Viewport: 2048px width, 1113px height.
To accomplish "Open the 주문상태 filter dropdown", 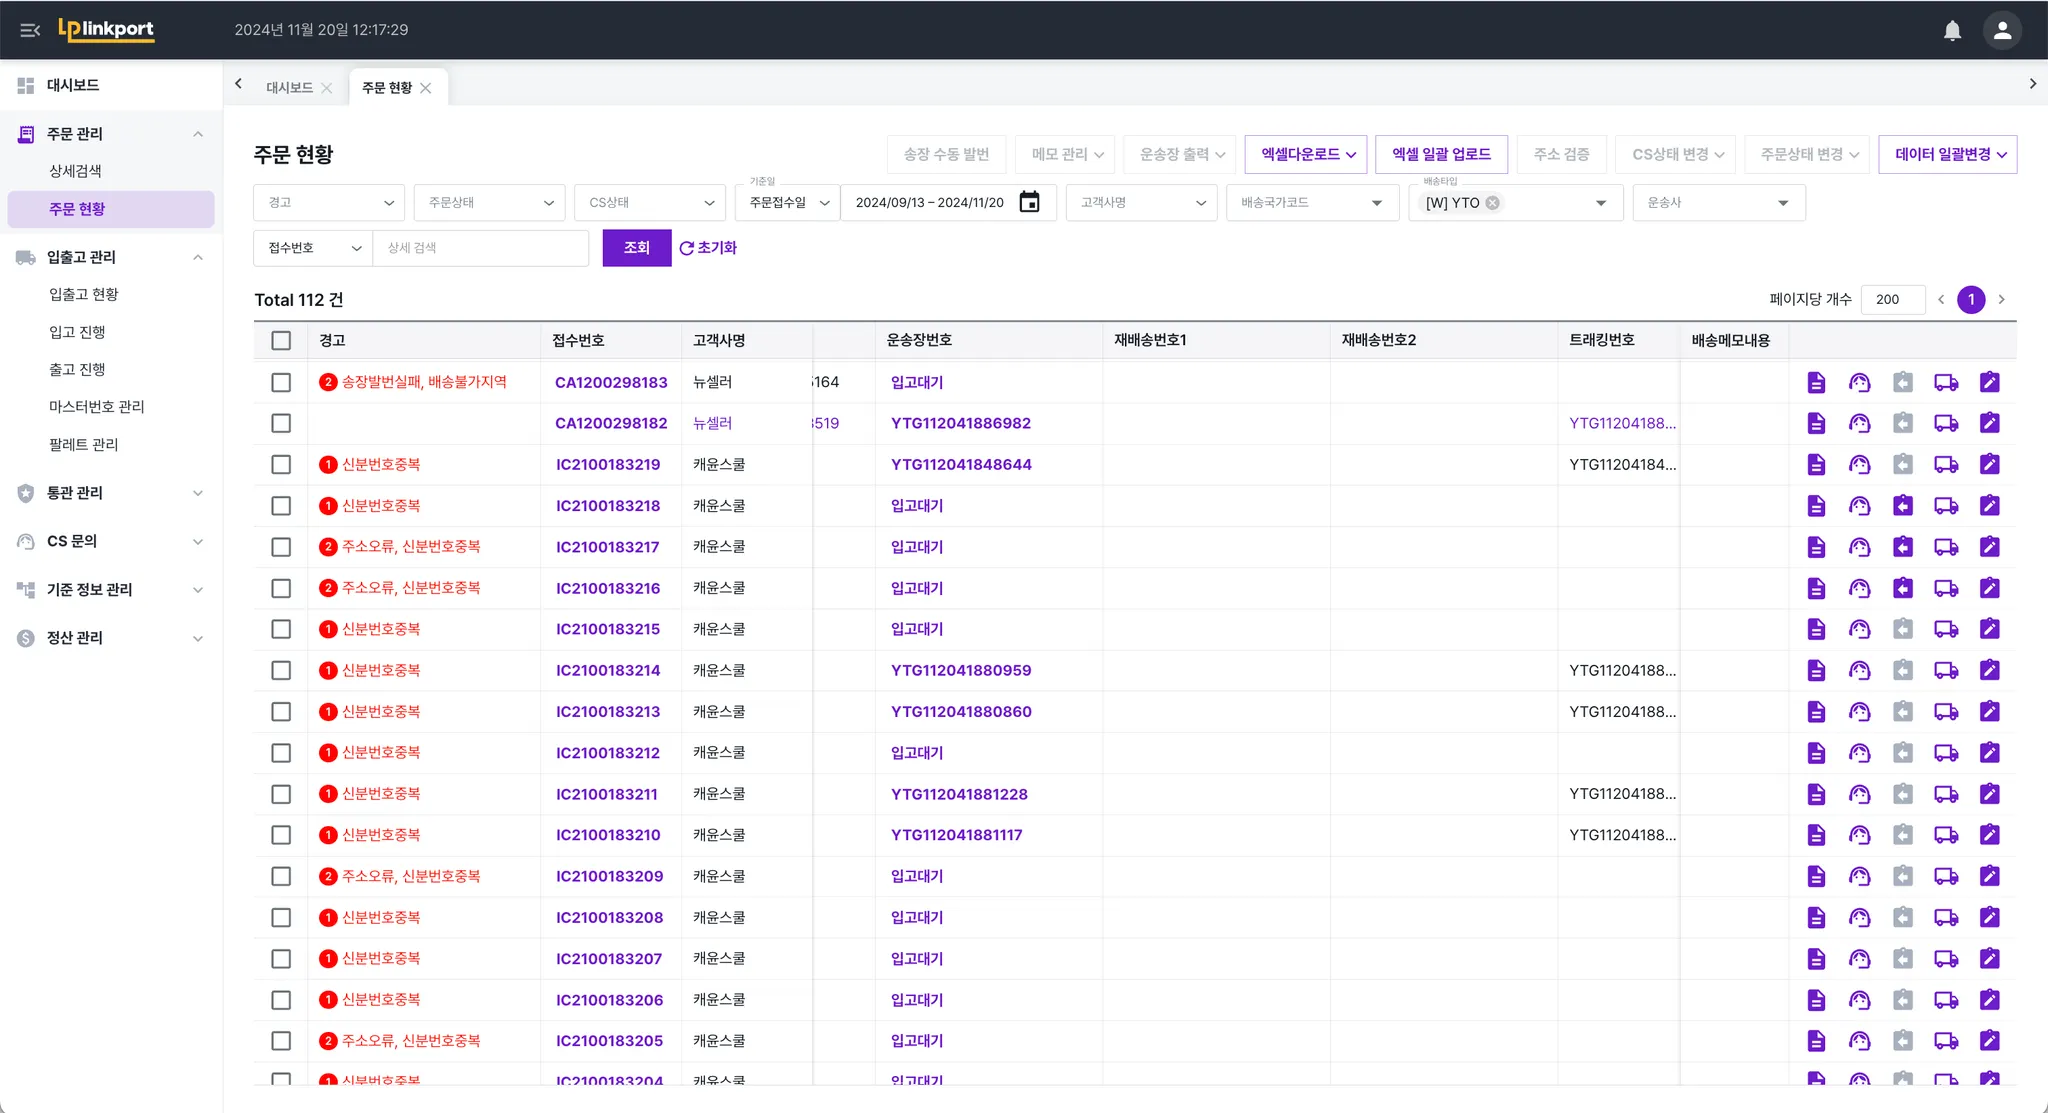I will pos(490,202).
